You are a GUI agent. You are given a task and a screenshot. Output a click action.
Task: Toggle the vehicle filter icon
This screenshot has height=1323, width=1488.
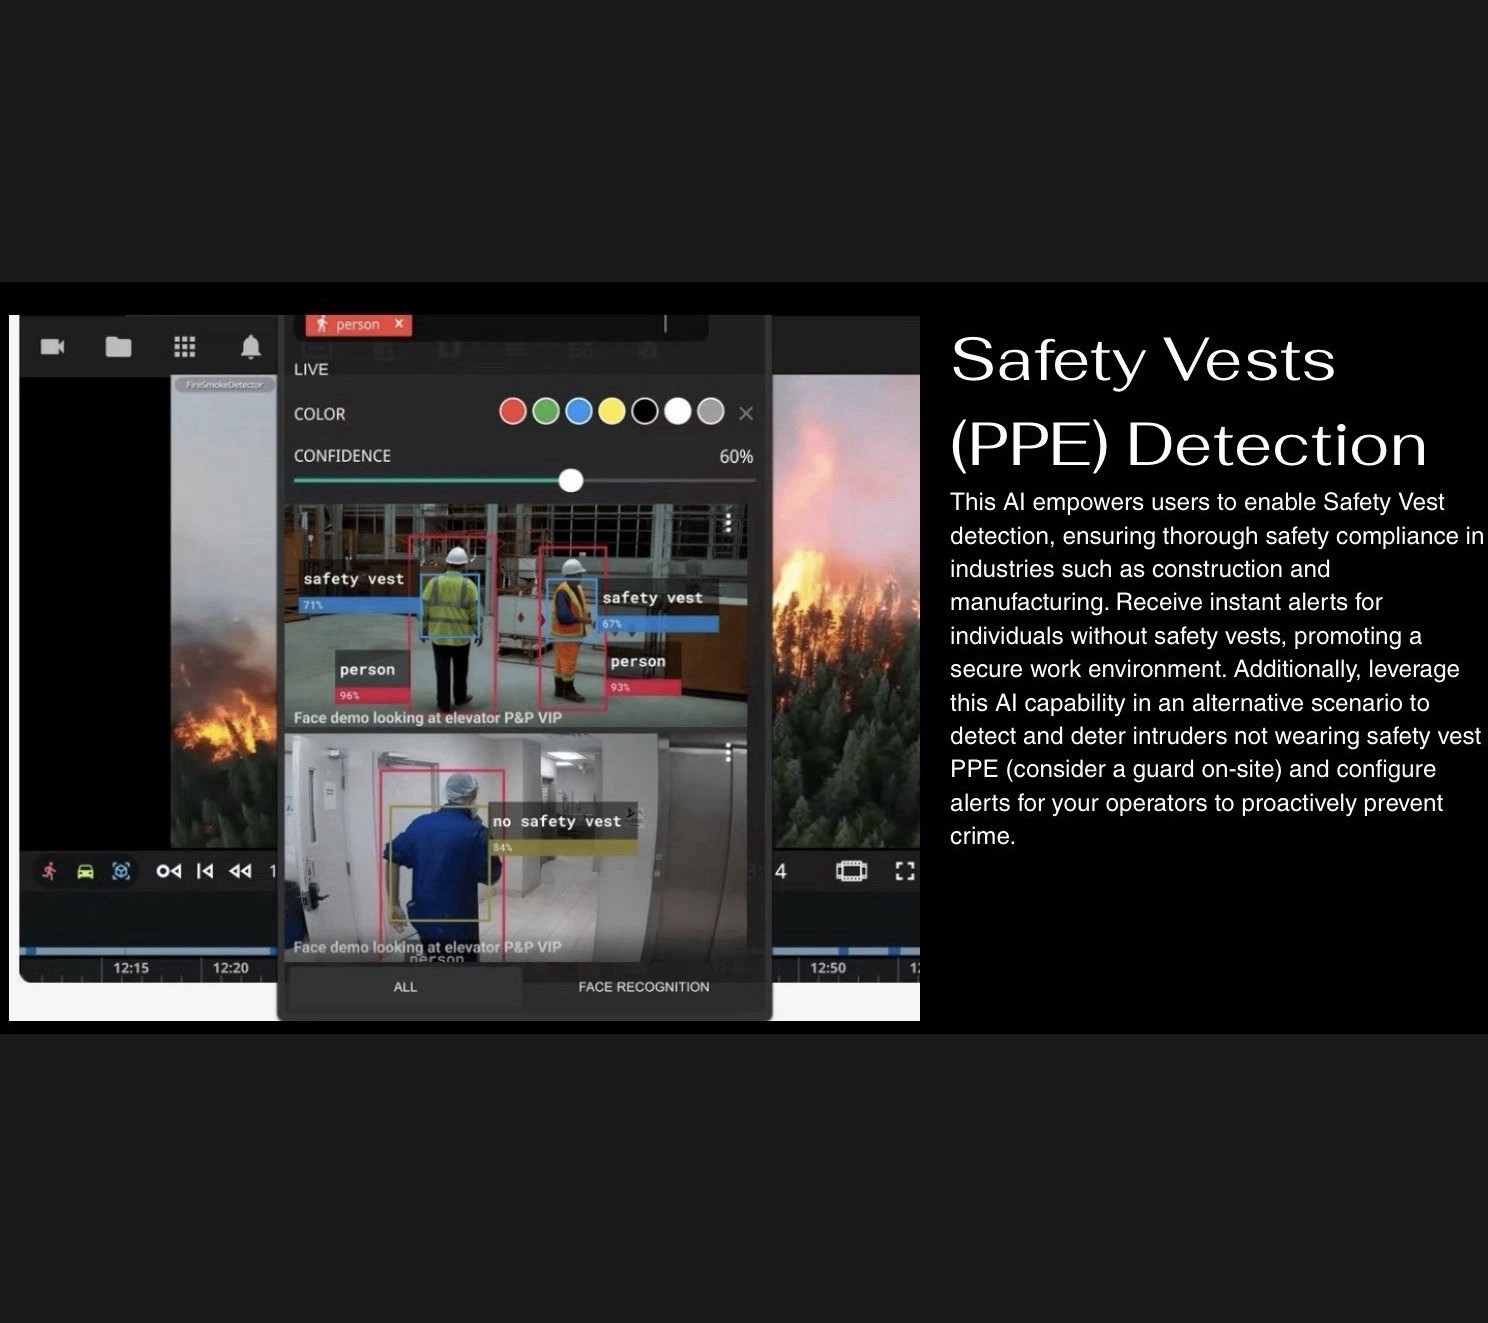pyautogui.click(x=85, y=871)
